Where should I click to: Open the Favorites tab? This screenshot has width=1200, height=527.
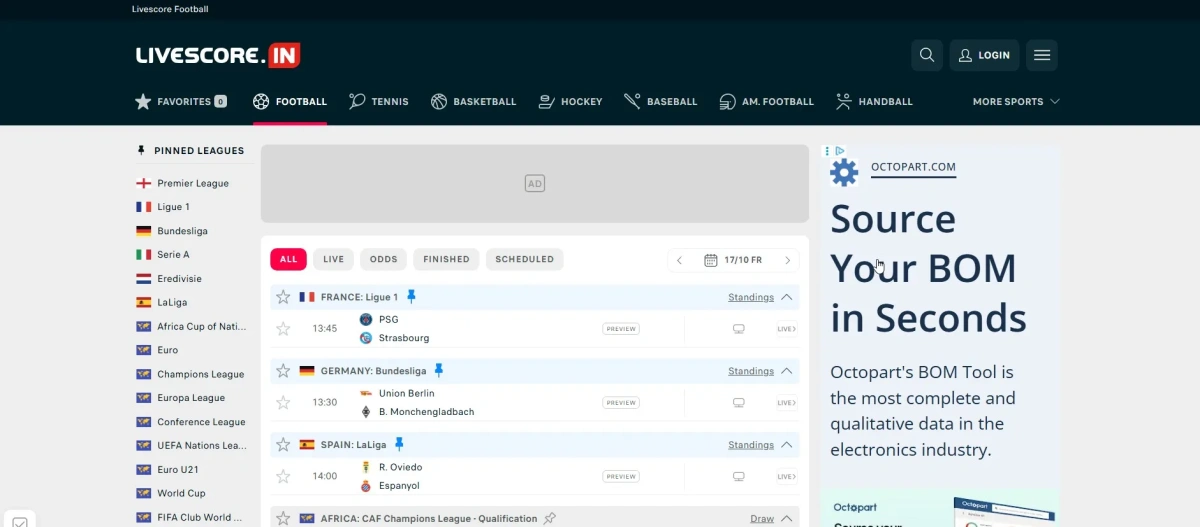point(181,101)
